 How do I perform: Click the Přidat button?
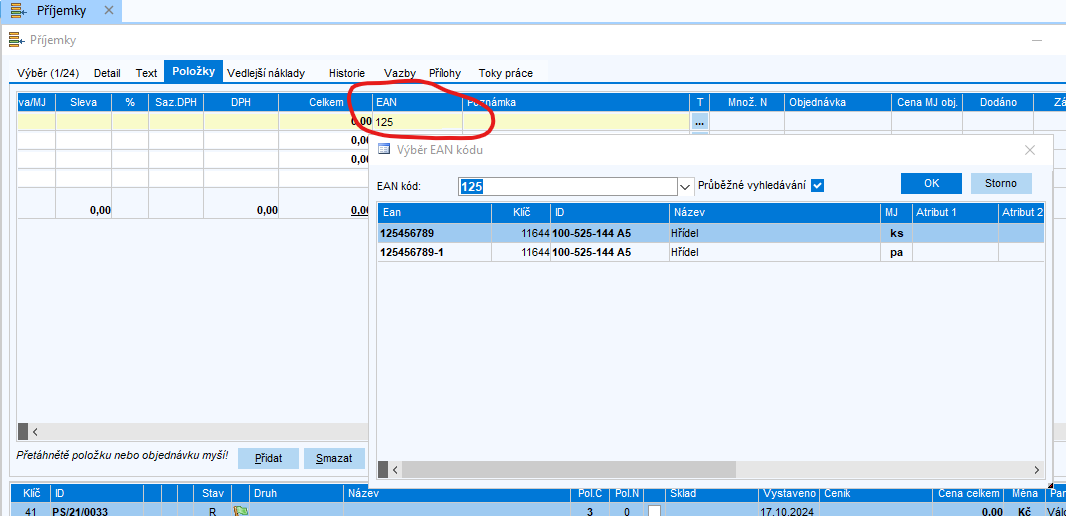tap(268, 458)
